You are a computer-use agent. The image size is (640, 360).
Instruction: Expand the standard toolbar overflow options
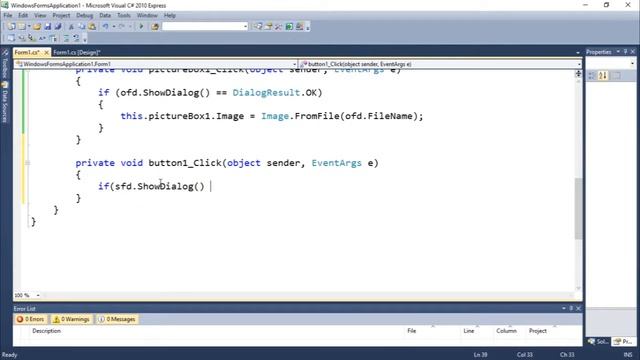308,28
